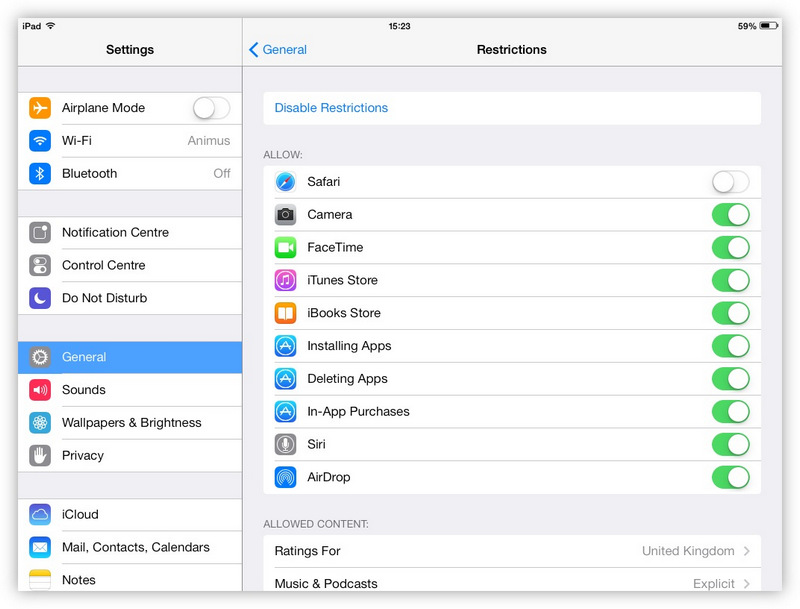Tap the iCloud icon

(x=40, y=514)
